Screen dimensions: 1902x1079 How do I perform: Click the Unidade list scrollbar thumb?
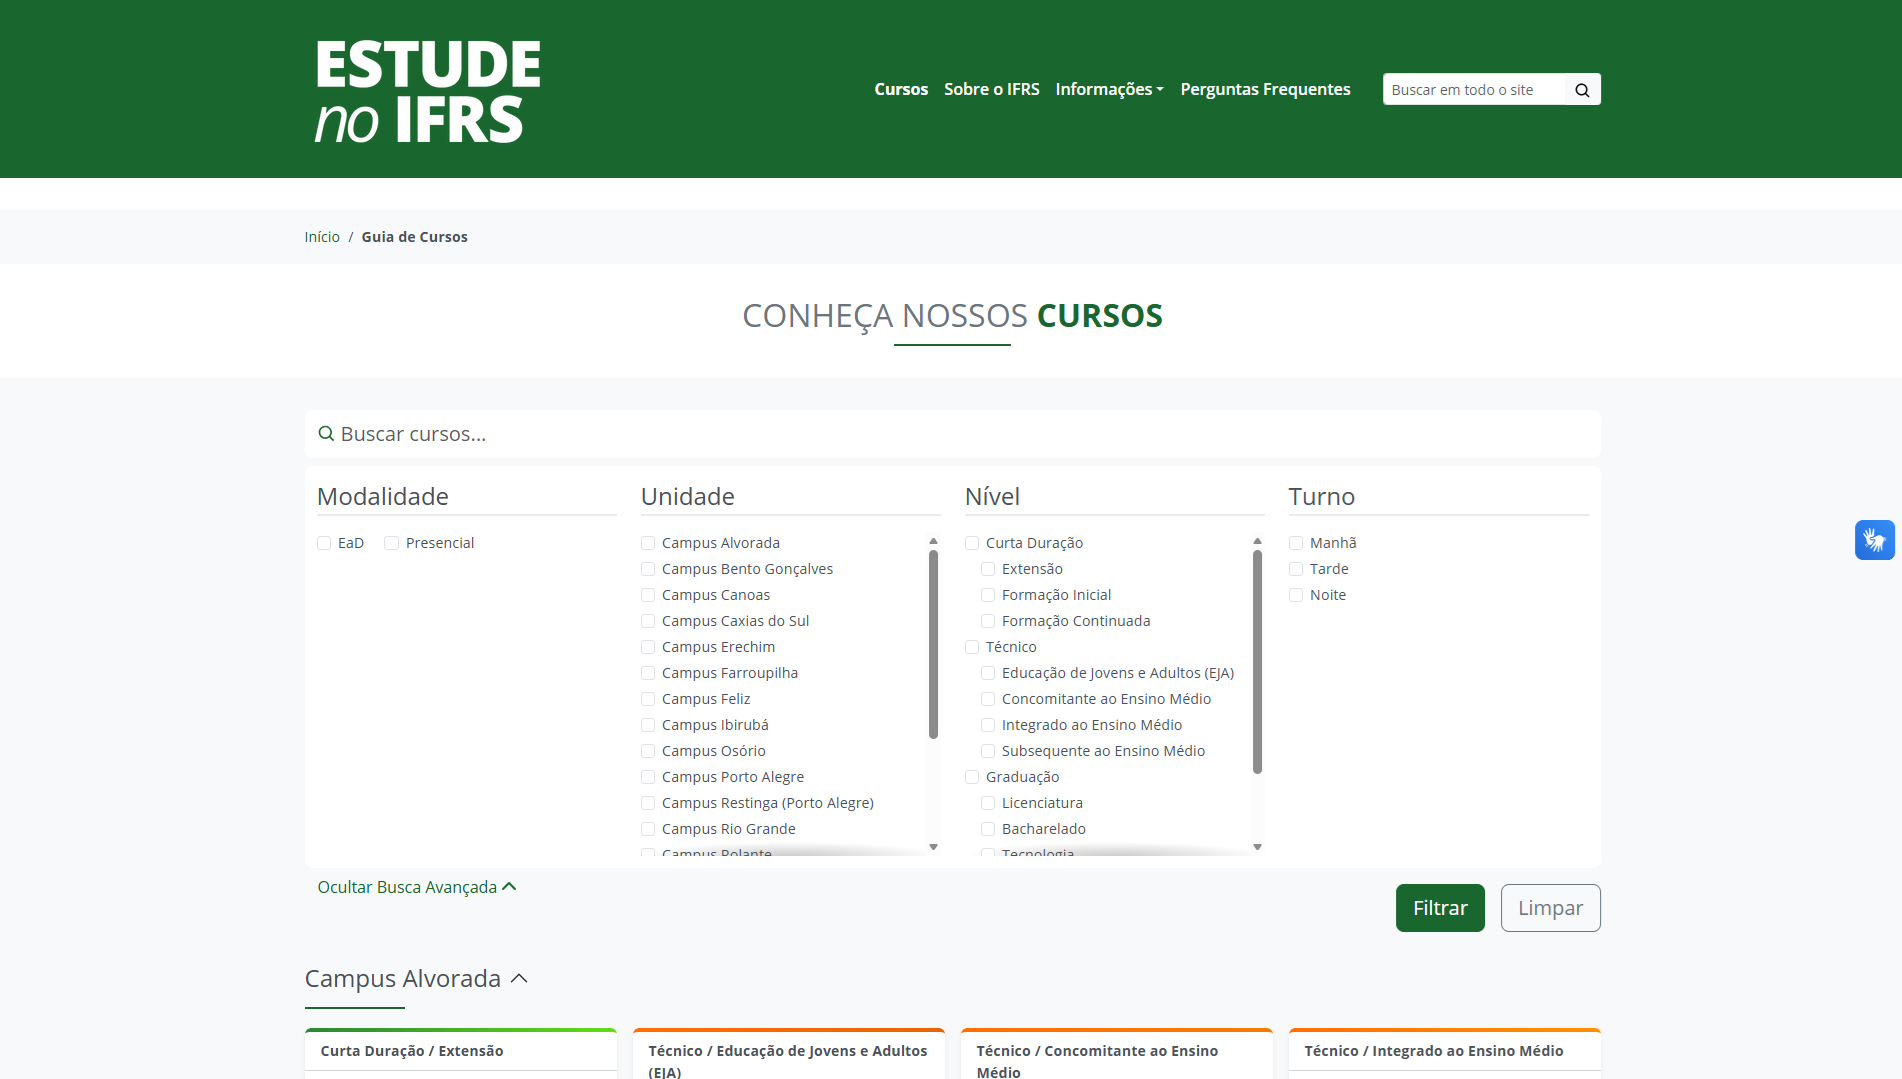934,644
